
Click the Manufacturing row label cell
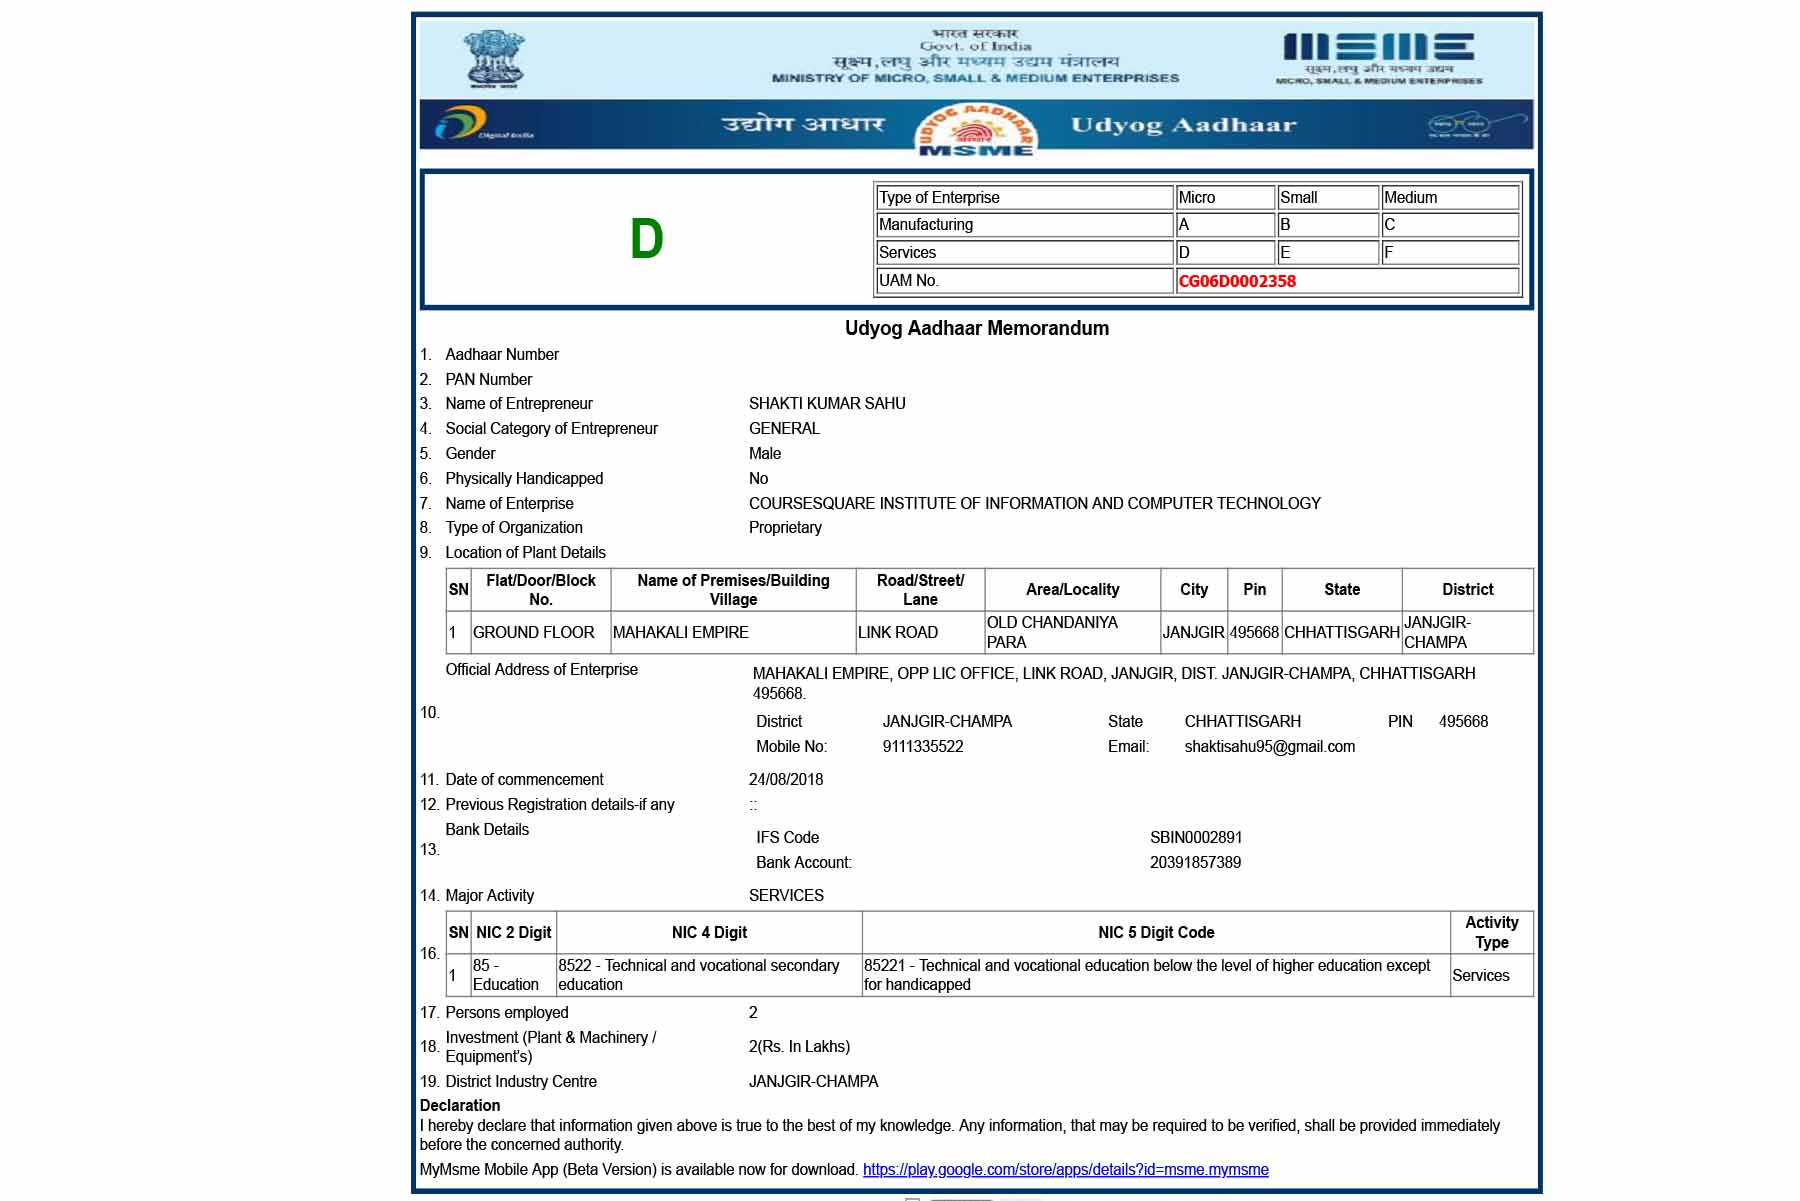tap(1024, 225)
